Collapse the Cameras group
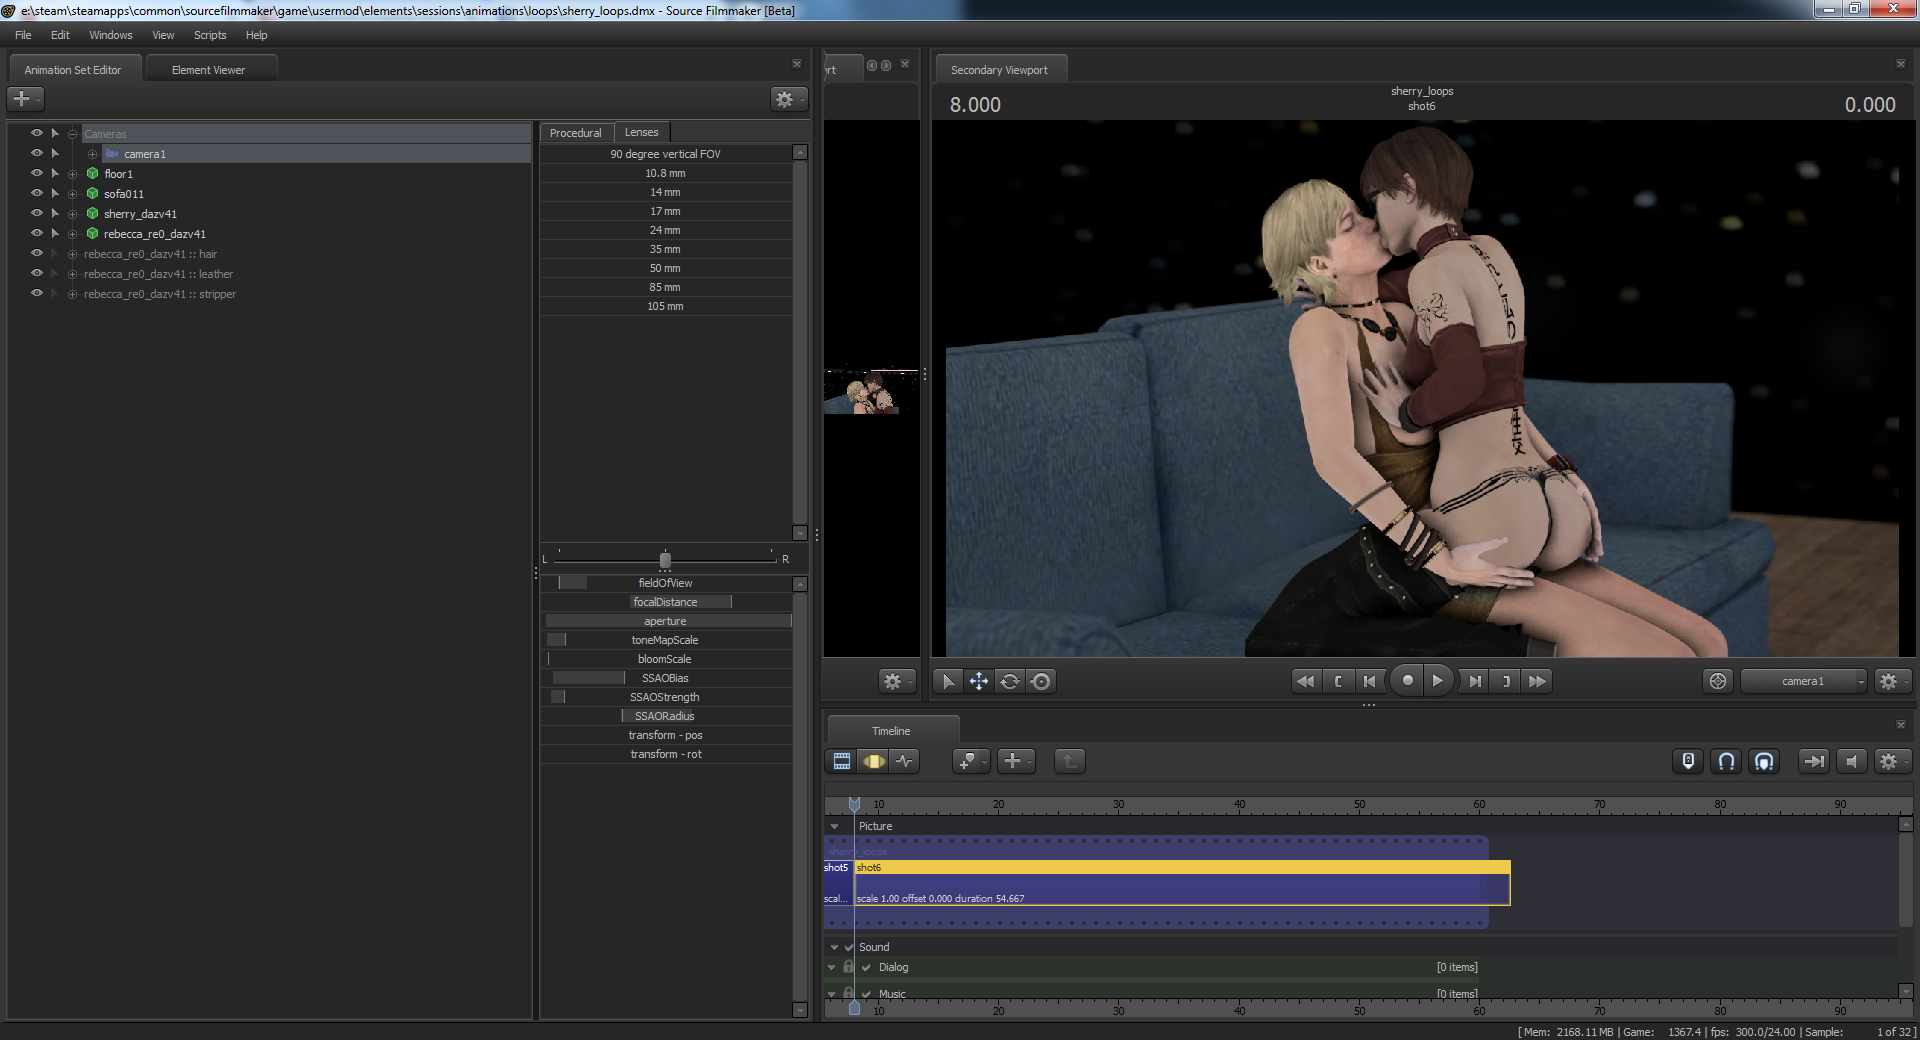This screenshot has width=1920, height=1040. [x=72, y=134]
